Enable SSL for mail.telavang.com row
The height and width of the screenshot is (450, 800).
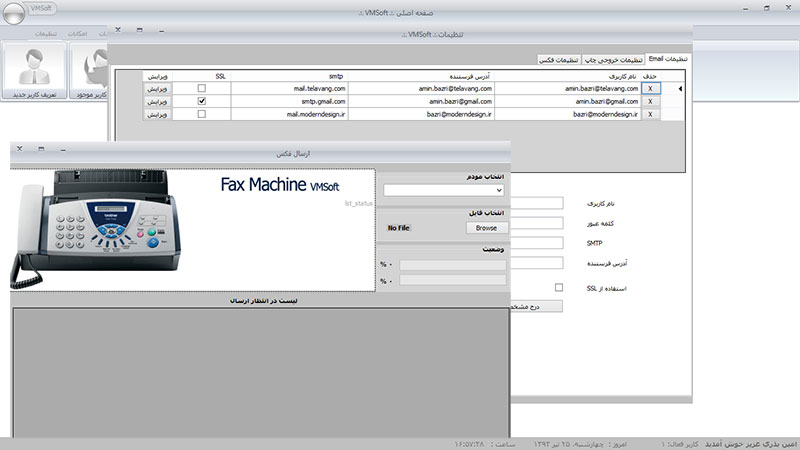pyautogui.click(x=203, y=88)
